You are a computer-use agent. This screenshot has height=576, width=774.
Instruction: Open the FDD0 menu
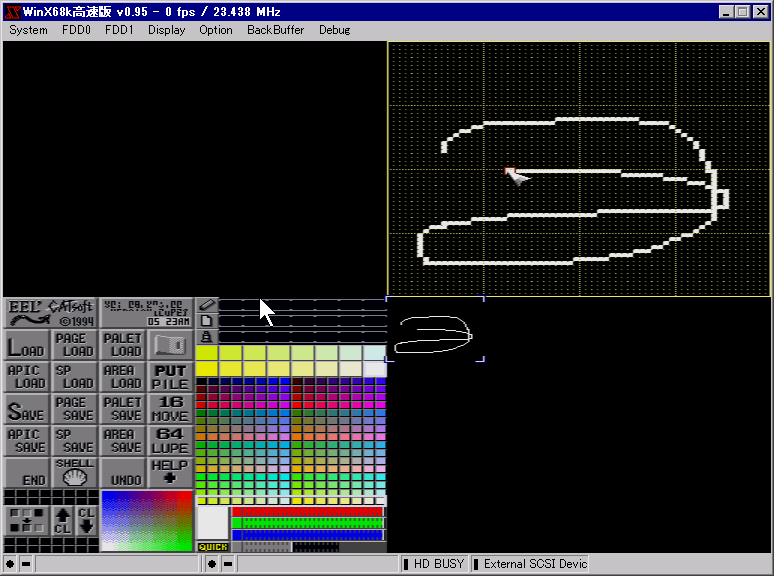tap(76, 30)
